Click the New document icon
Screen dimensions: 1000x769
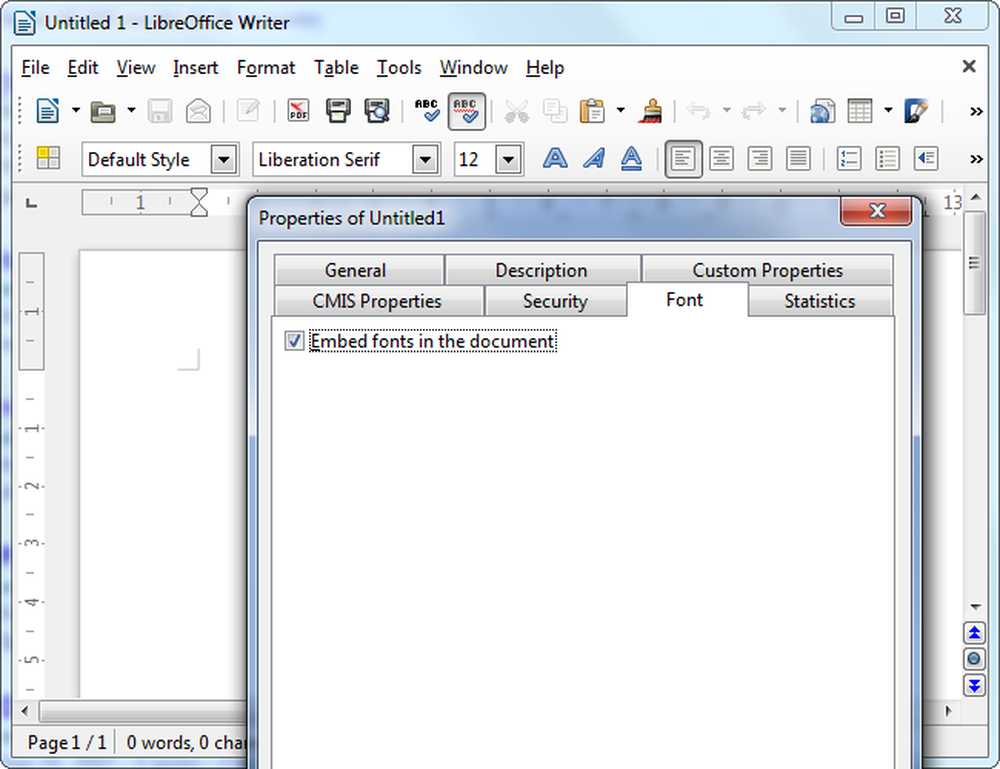pos(48,111)
